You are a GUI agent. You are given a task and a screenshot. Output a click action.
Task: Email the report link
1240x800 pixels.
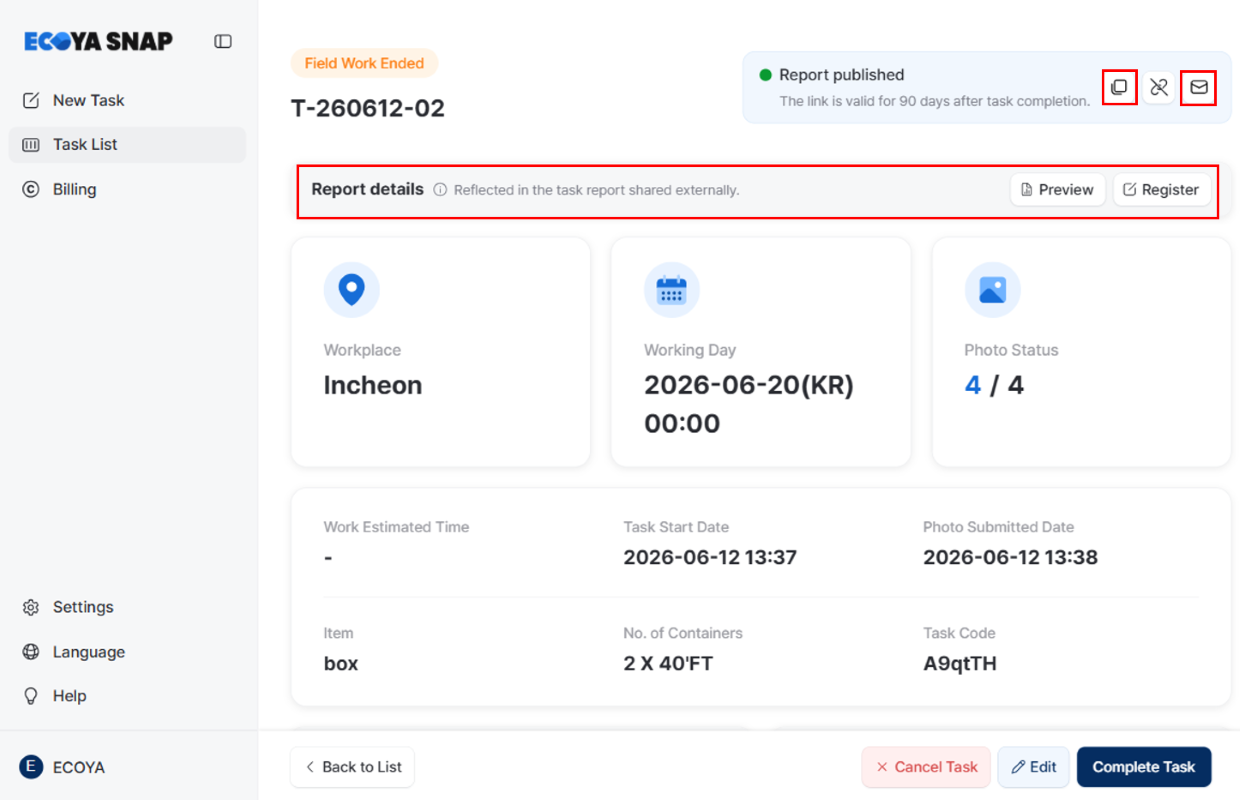(x=1198, y=87)
